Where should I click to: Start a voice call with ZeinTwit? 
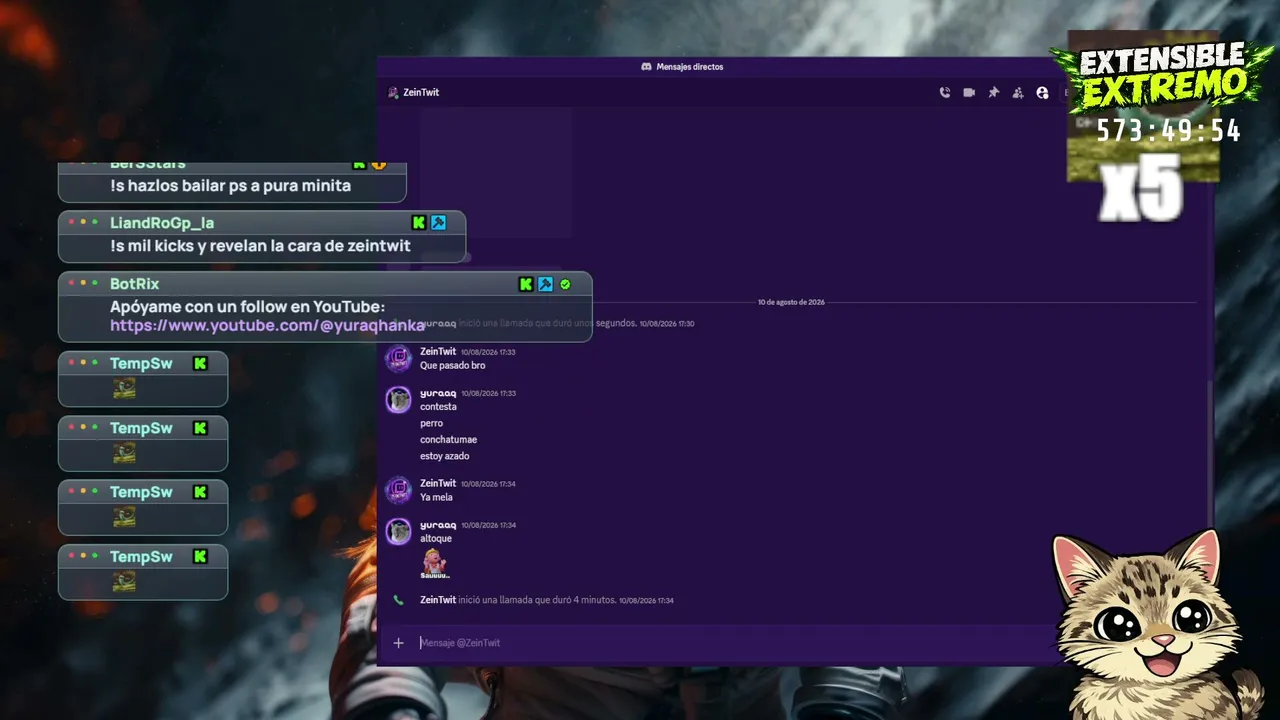[x=945, y=92]
